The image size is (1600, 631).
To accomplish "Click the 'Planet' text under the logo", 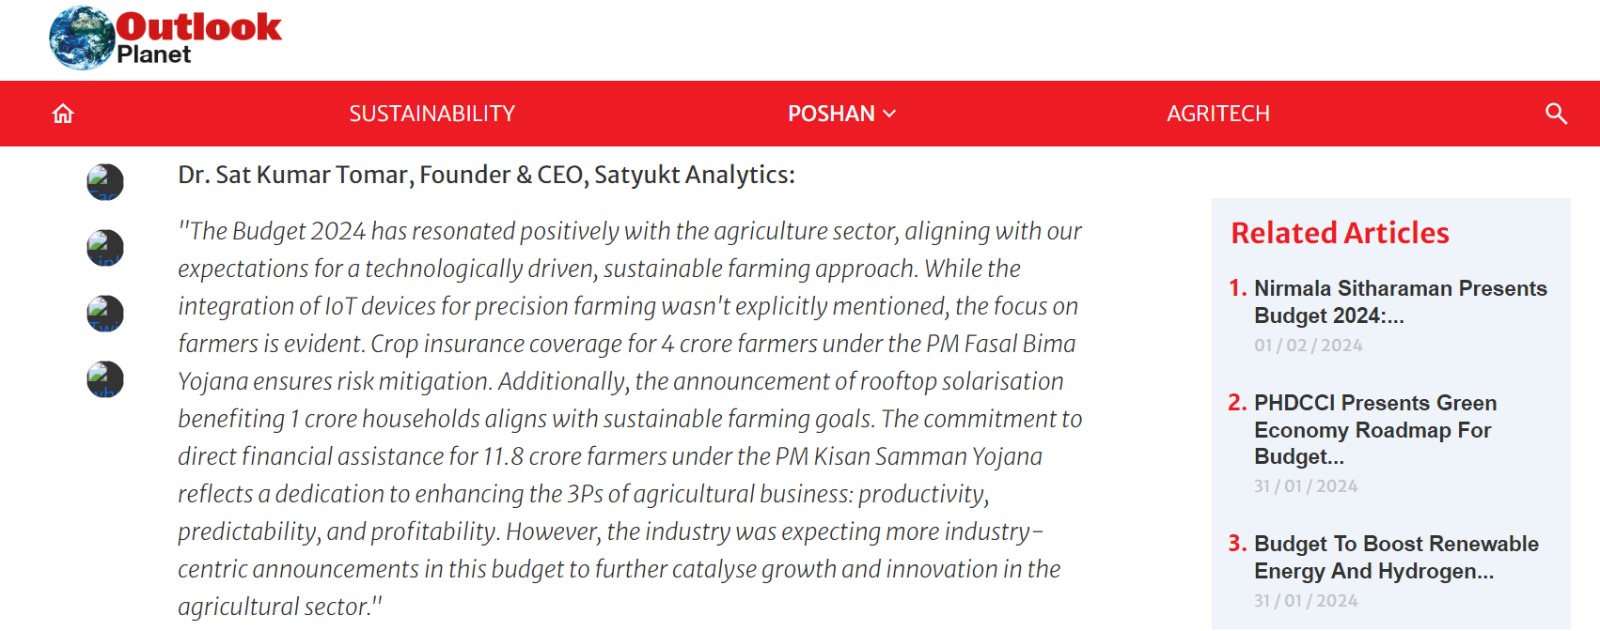I will tap(153, 55).
